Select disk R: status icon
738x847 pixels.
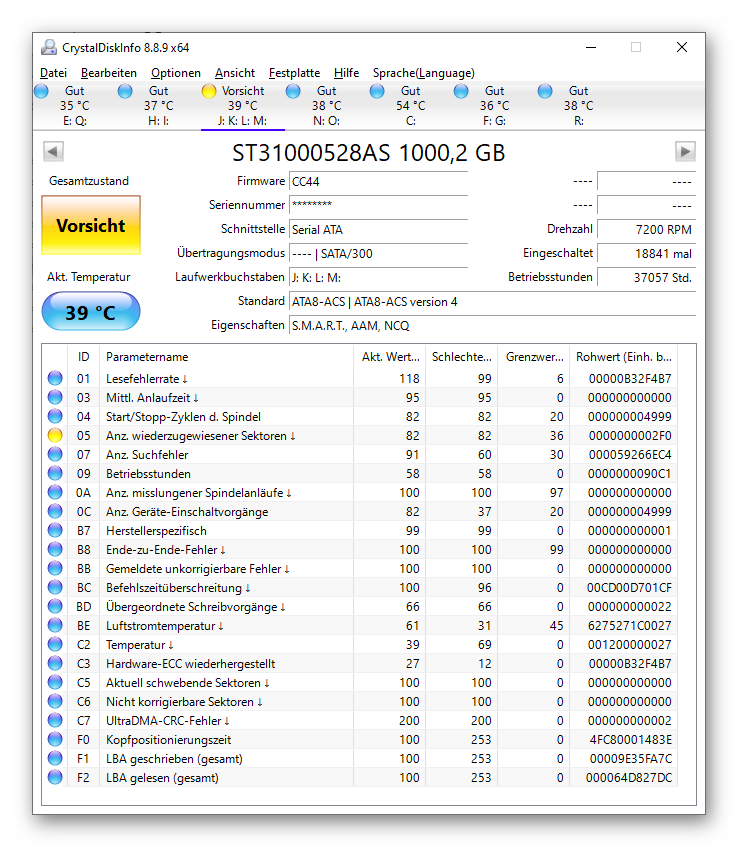[x=545, y=91]
